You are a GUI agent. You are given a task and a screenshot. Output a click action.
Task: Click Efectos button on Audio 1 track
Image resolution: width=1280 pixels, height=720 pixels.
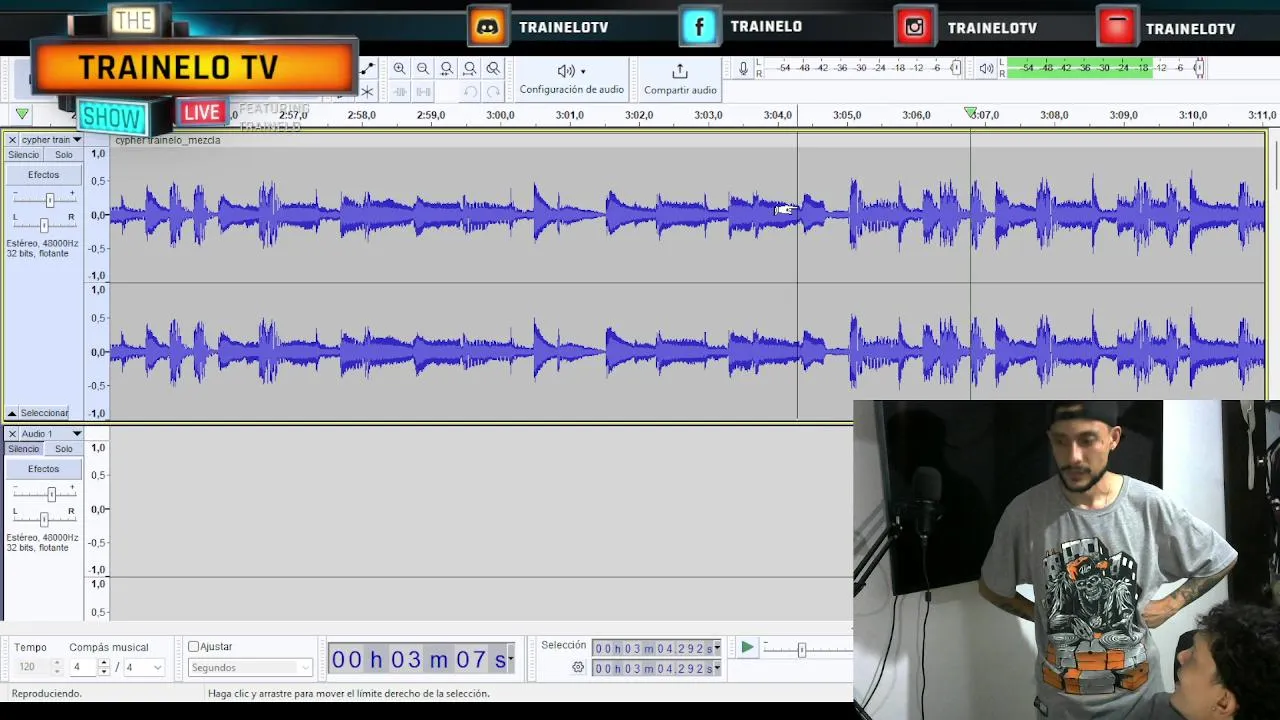(x=43, y=469)
